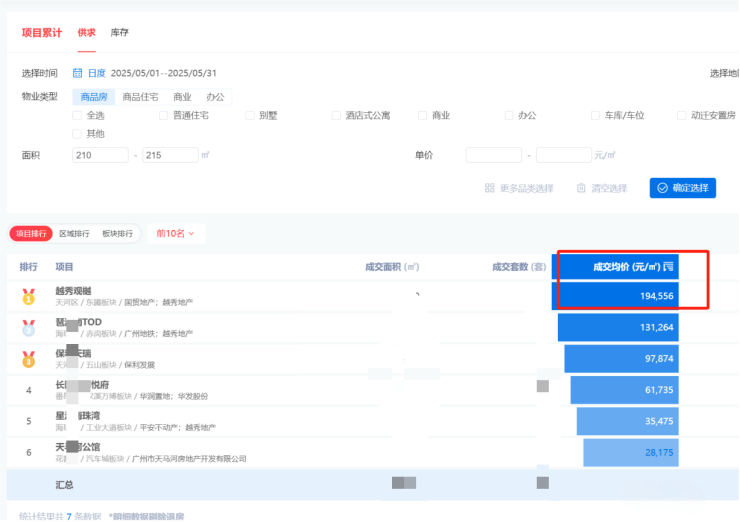Click the sort icon in 成交均价 header
Viewport: 740px width, 522px height.
pyautogui.click(x=670, y=267)
